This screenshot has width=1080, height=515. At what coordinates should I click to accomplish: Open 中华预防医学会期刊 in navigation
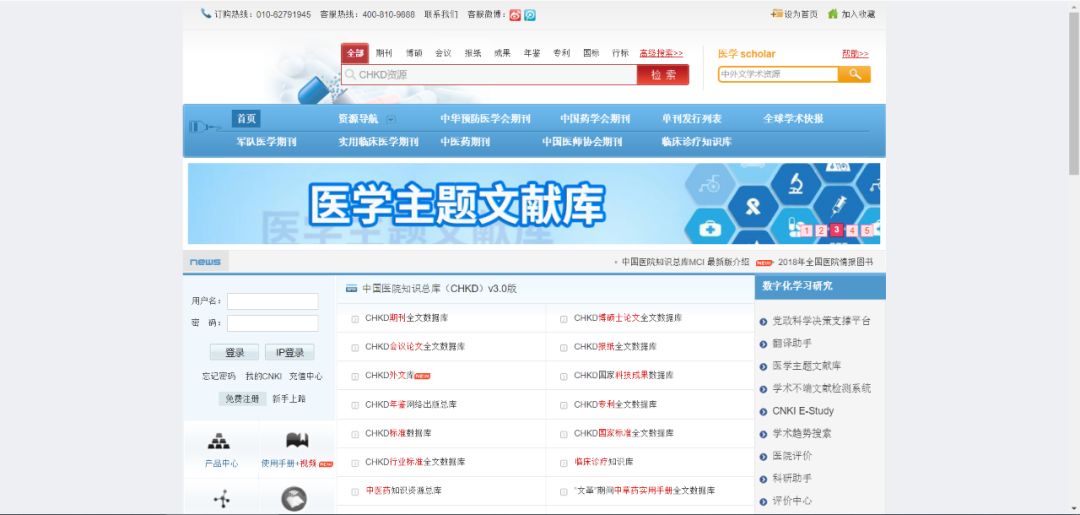[x=486, y=118]
